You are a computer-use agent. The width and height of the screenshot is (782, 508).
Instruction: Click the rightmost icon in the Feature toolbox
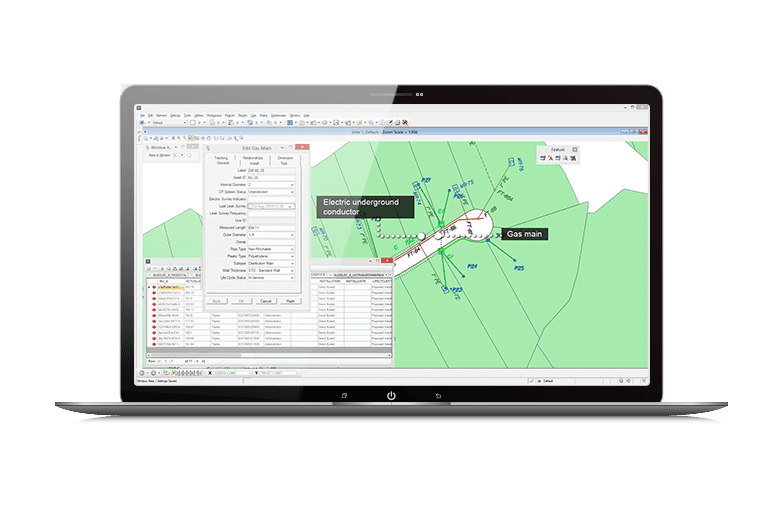coord(574,158)
